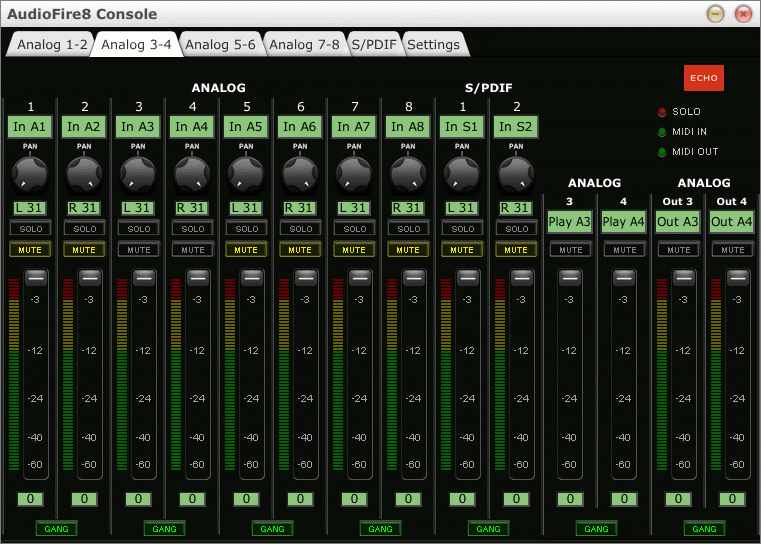Image resolution: width=761 pixels, height=544 pixels.
Task: Click the pan knob for In A4
Action: [x=192, y=173]
